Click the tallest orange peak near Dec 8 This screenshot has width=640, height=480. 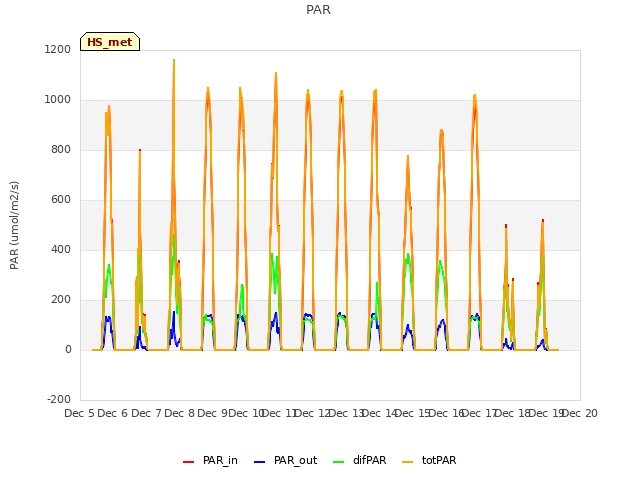(174, 60)
